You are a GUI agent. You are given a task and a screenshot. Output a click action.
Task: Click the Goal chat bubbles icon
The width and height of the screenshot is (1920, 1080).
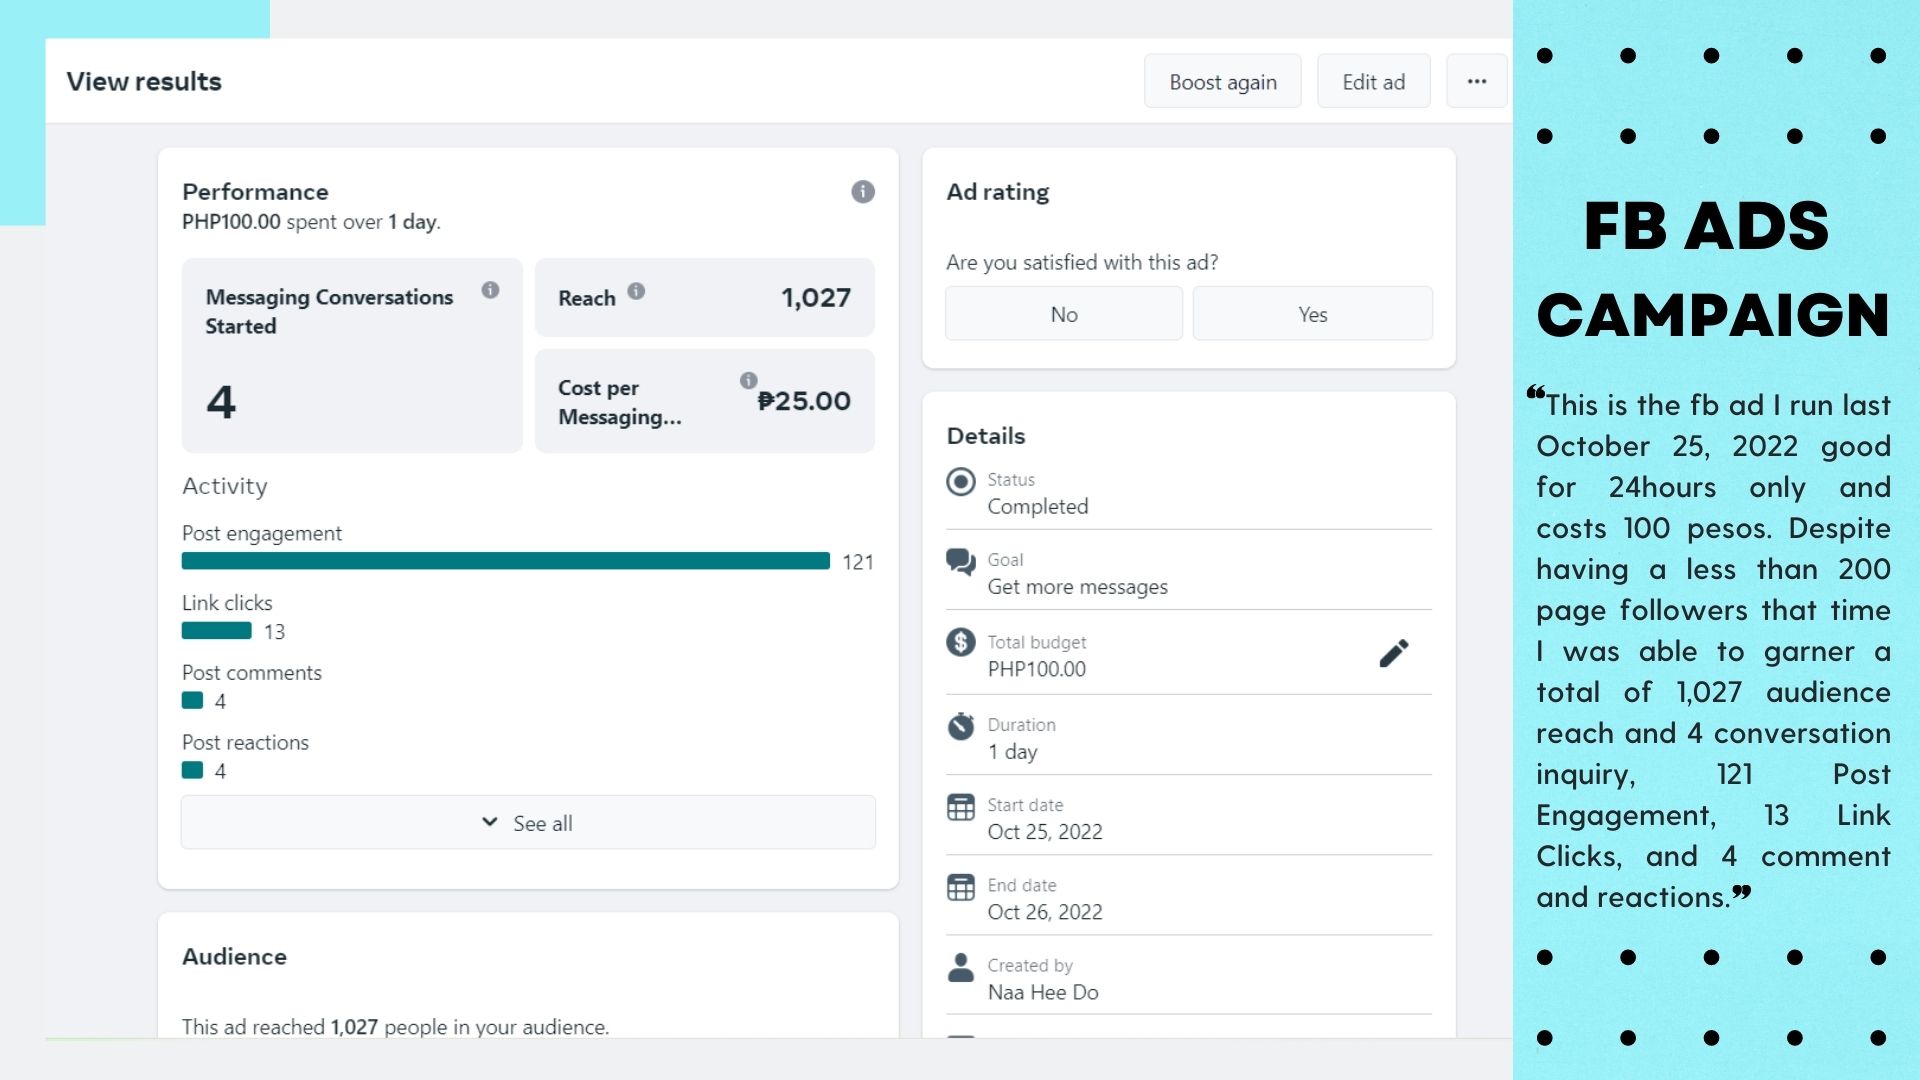click(x=960, y=562)
